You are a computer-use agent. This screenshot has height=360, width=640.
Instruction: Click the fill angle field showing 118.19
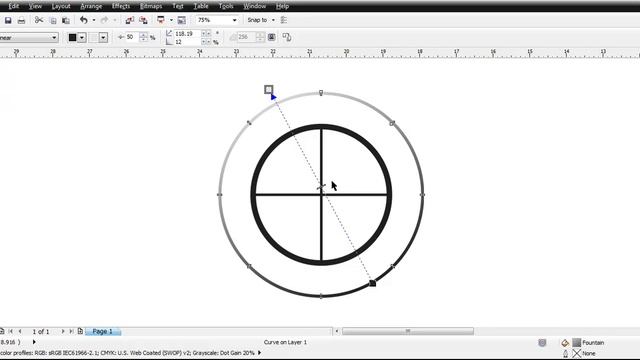coord(187,33)
